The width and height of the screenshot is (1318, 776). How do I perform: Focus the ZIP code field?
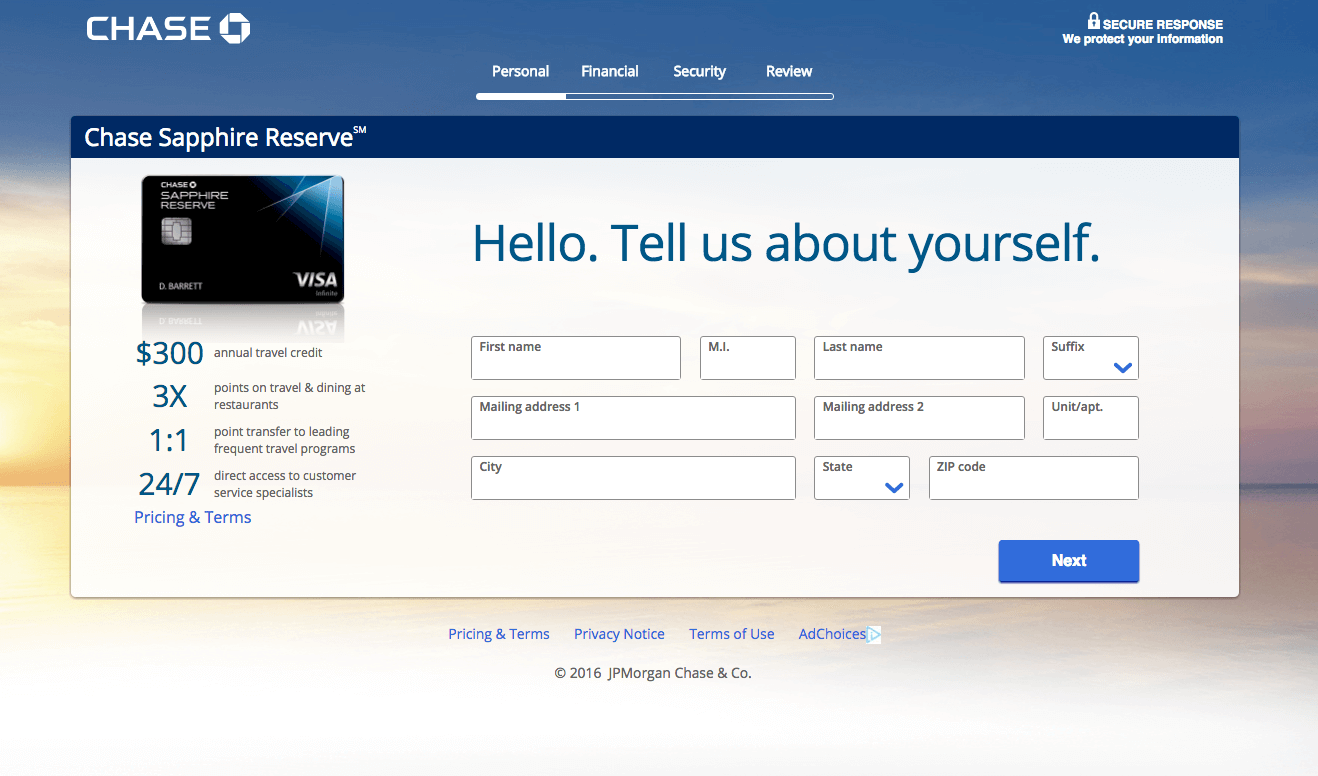click(1034, 478)
